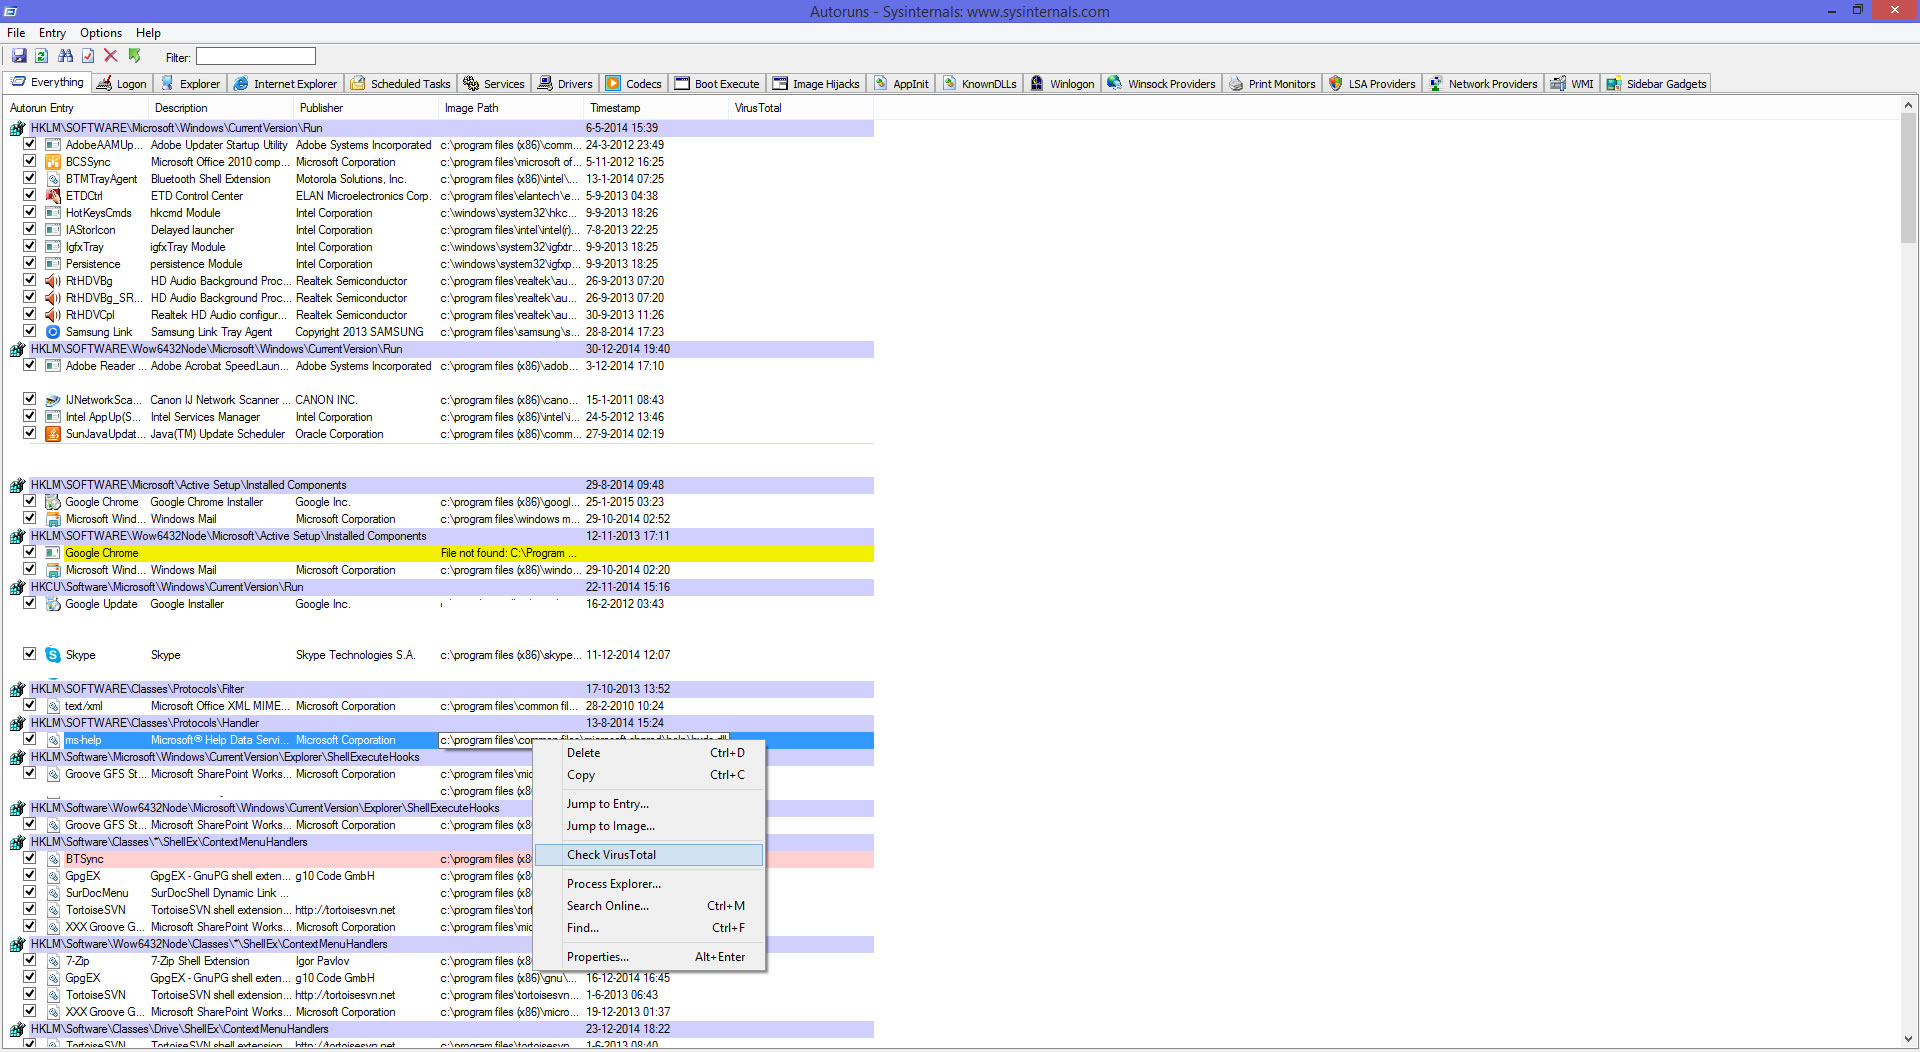
Task: Open the Scheduled Tasks tab
Action: (400, 83)
